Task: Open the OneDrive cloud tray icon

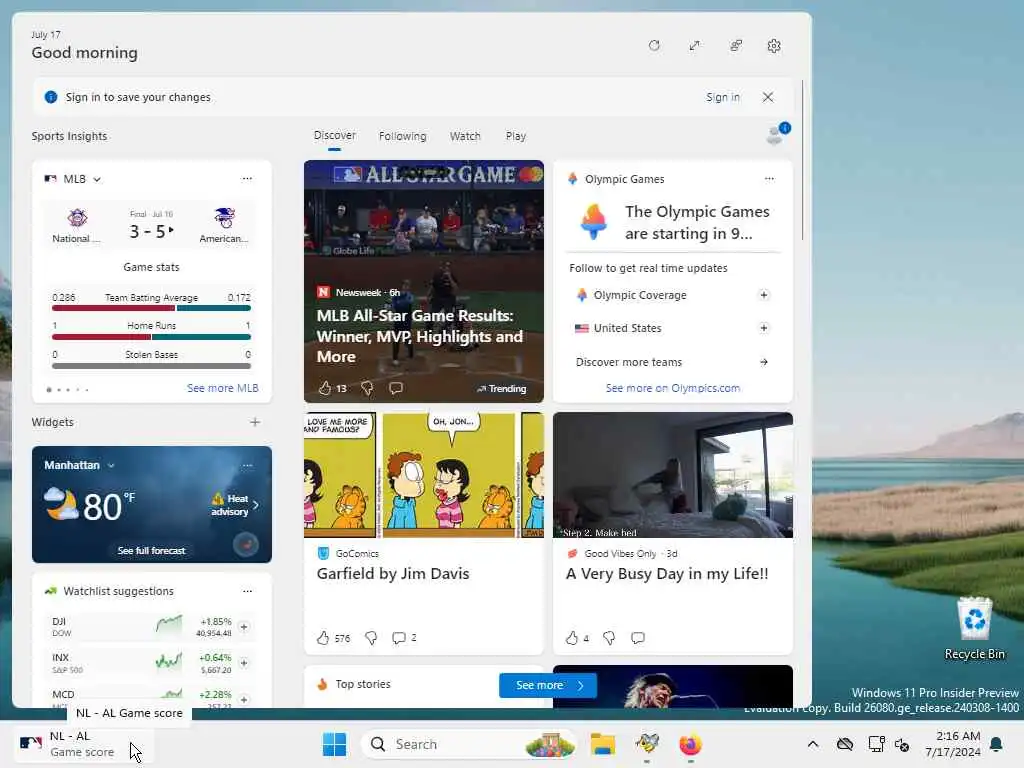Action: 845,744
